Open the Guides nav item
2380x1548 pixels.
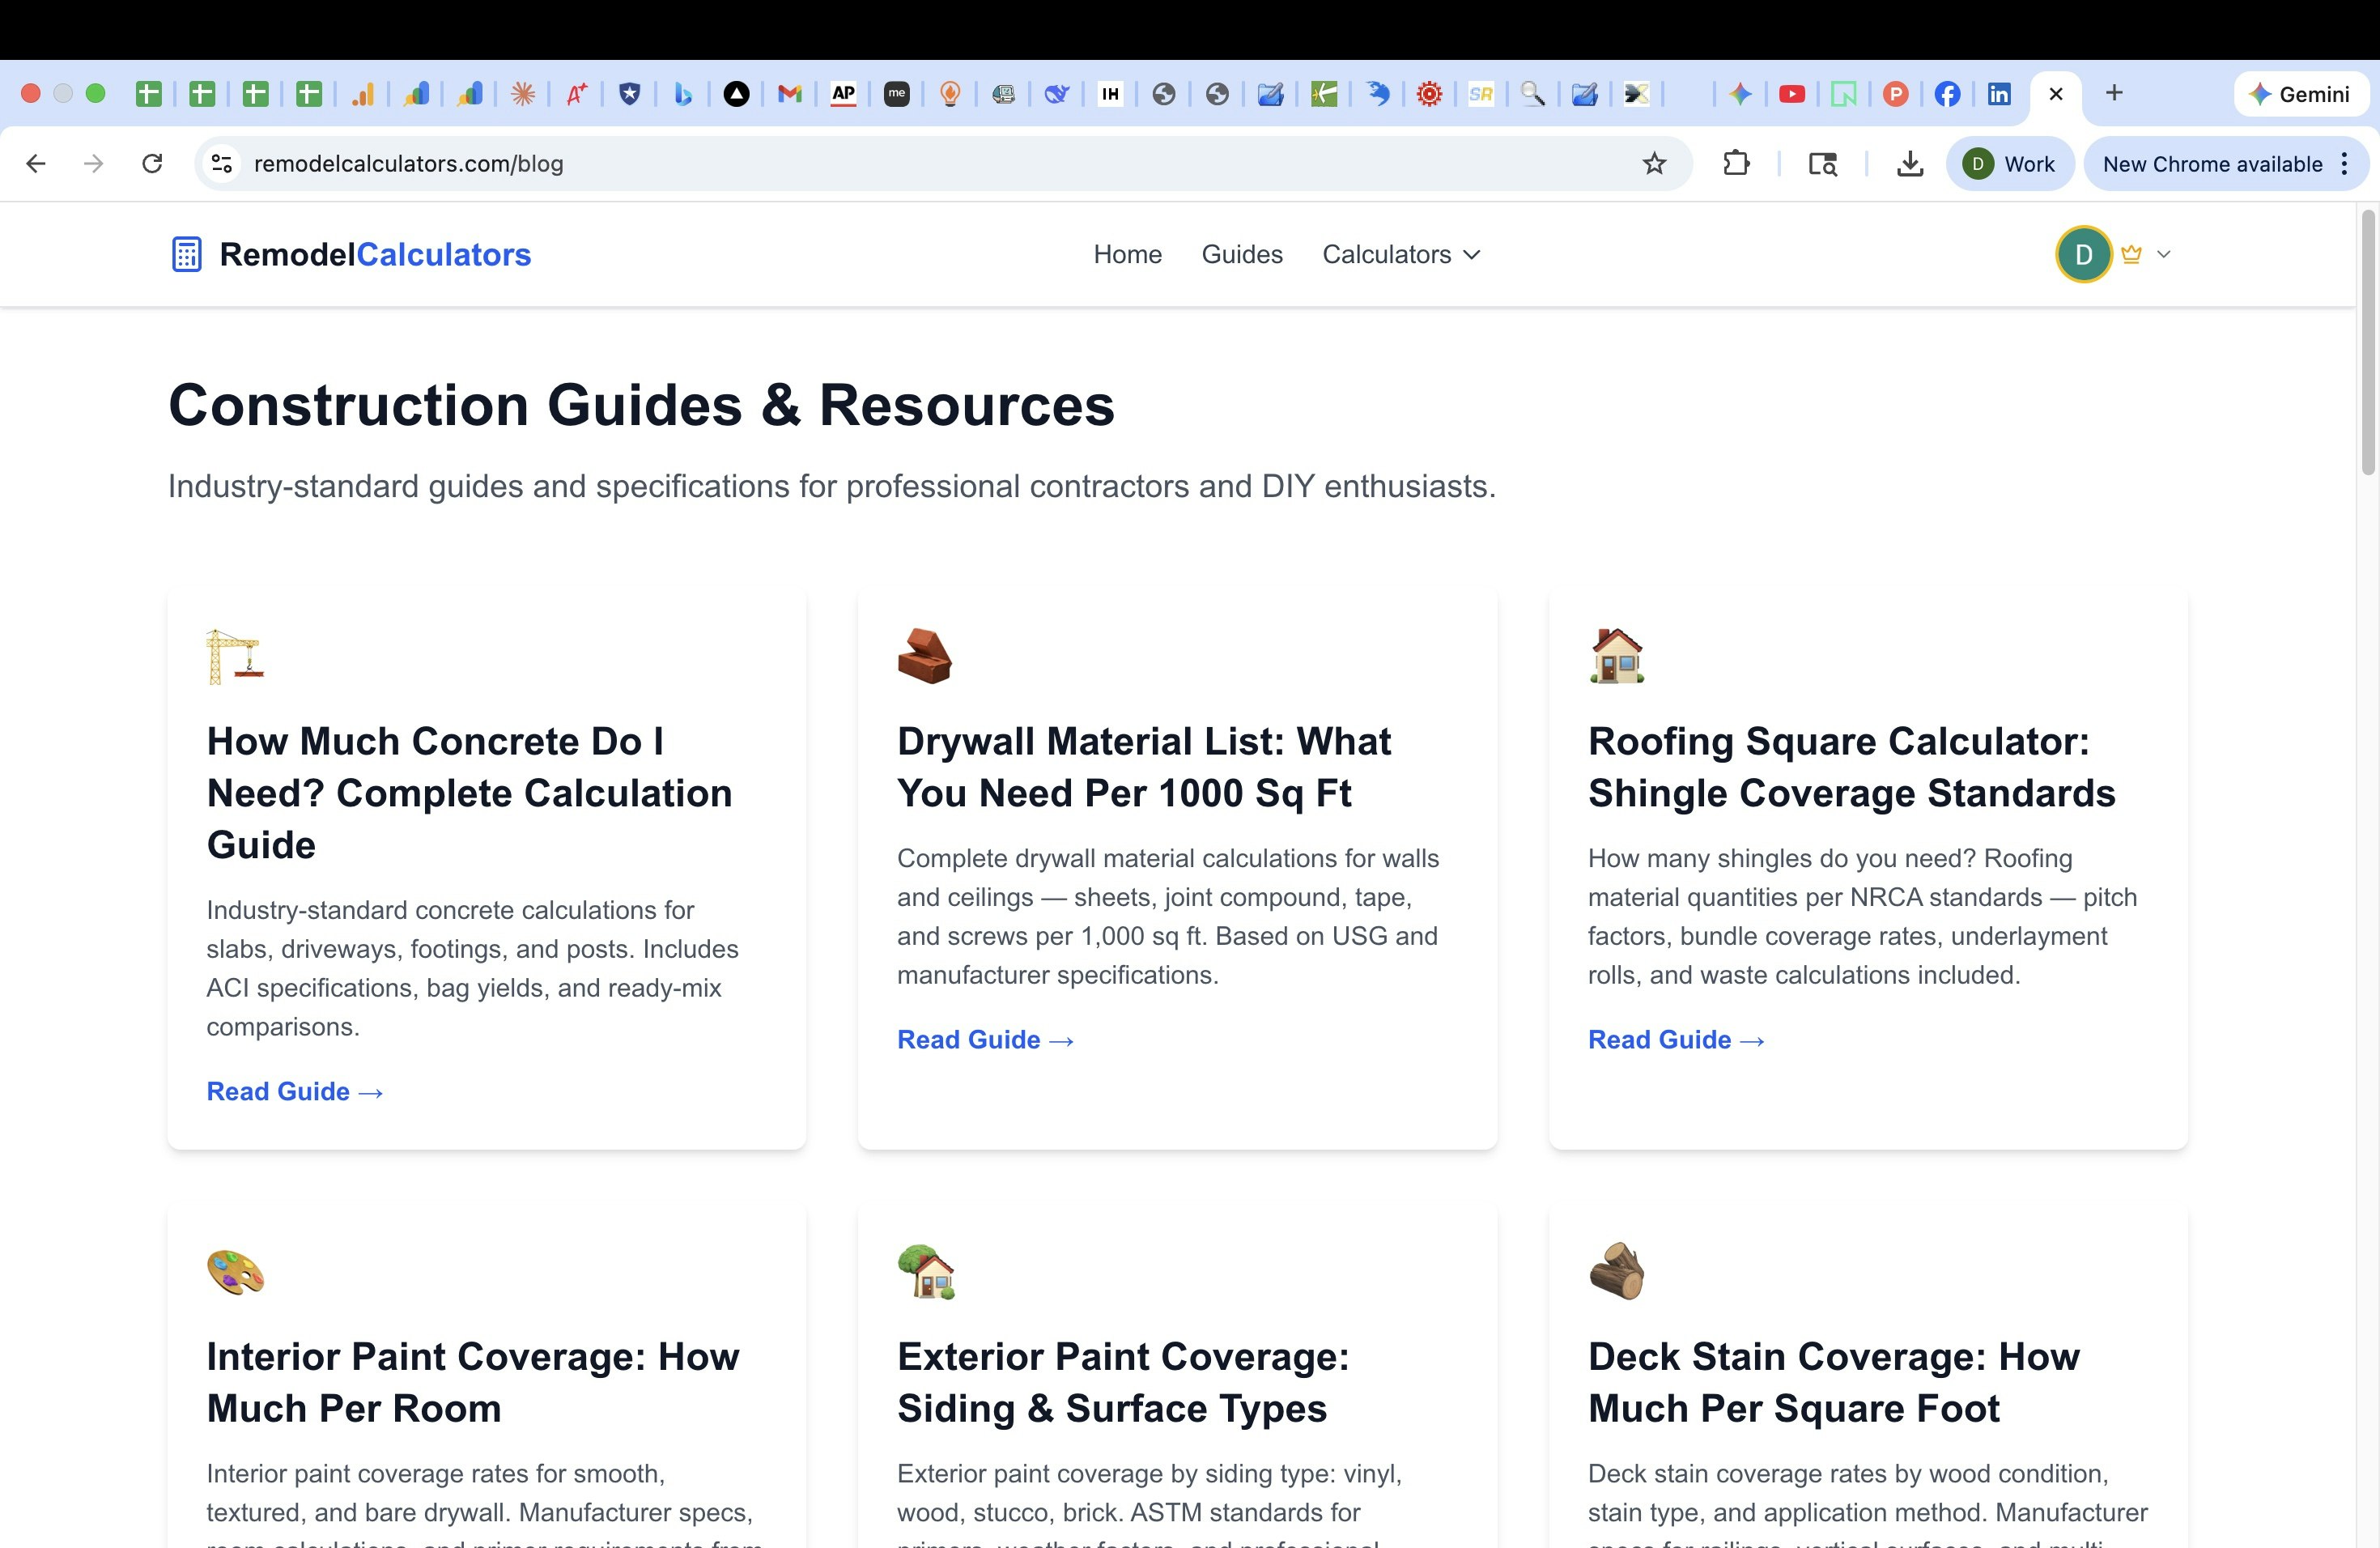pyautogui.click(x=1241, y=254)
